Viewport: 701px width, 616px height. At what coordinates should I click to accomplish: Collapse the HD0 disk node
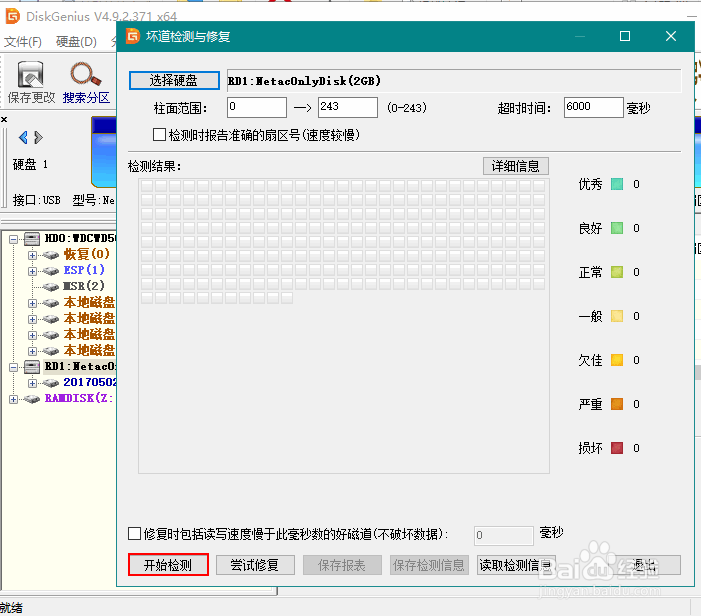13,239
